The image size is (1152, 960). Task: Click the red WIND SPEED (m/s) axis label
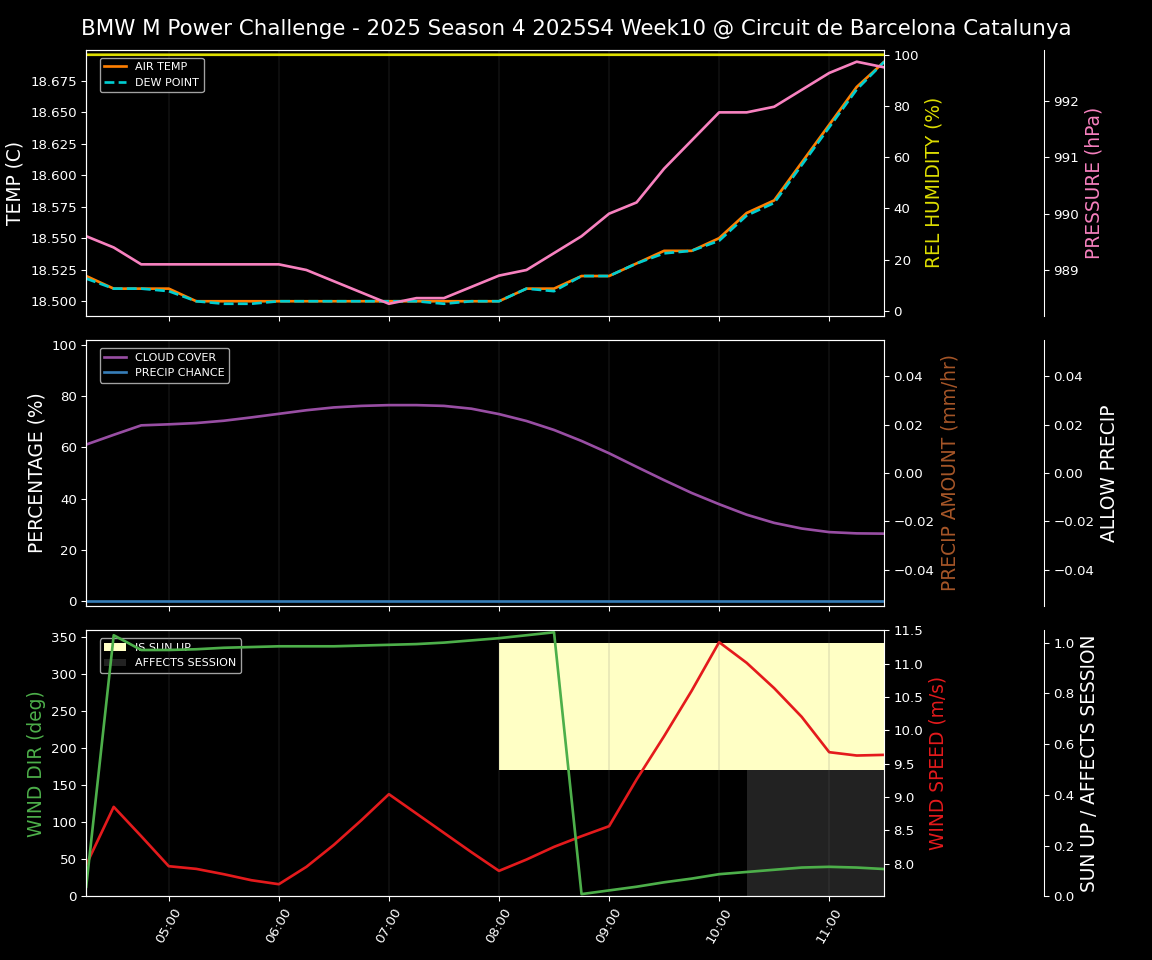pos(937,763)
